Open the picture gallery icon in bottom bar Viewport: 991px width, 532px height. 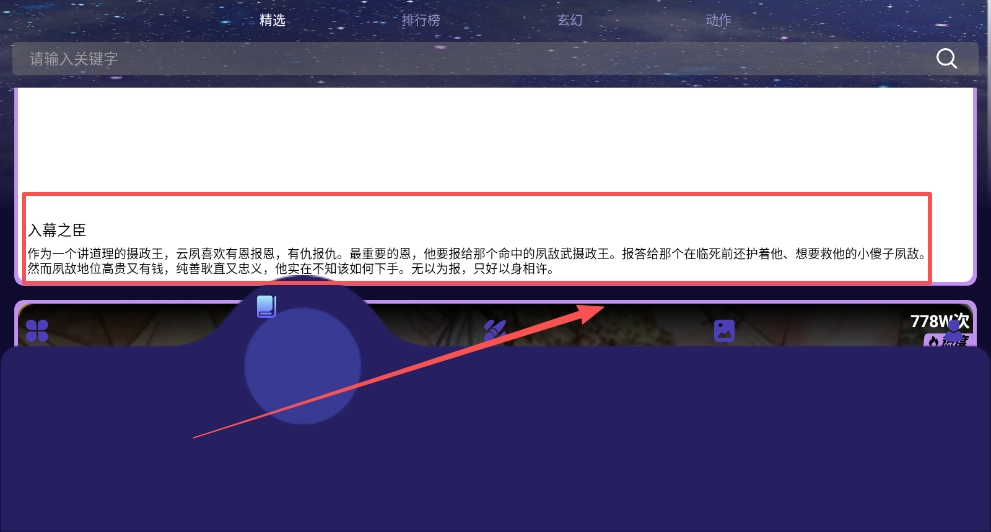pyautogui.click(x=724, y=331)
